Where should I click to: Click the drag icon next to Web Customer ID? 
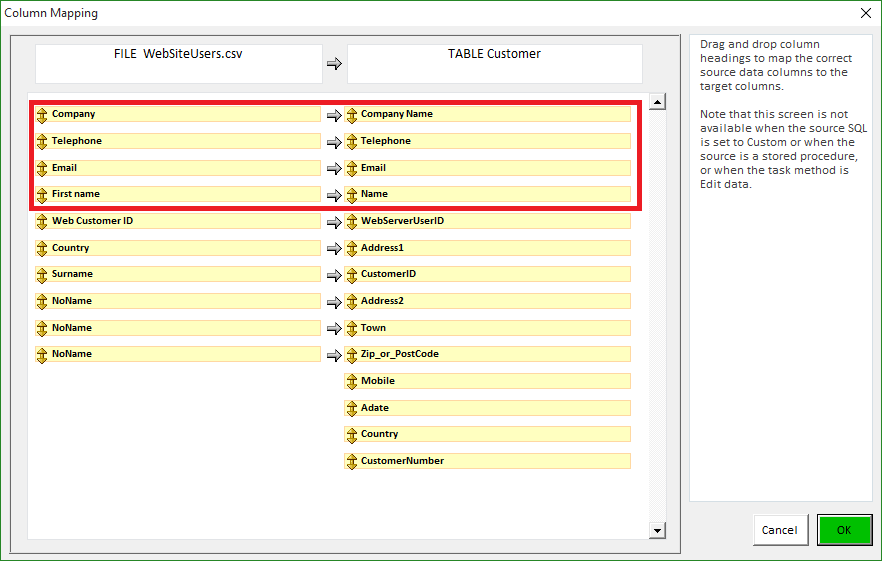click(42, 221)
